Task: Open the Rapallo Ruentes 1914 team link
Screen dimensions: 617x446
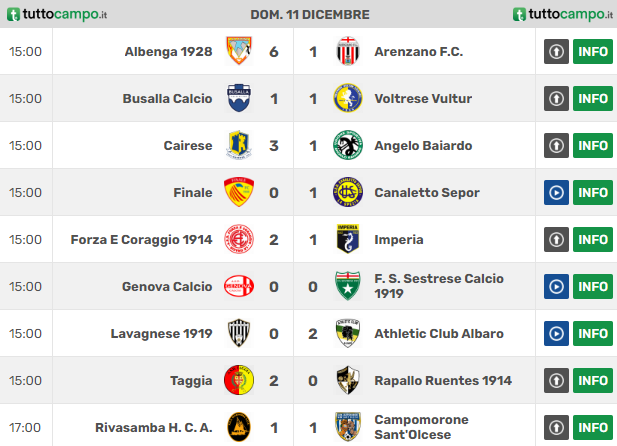Action: click(x=443, y=381)
